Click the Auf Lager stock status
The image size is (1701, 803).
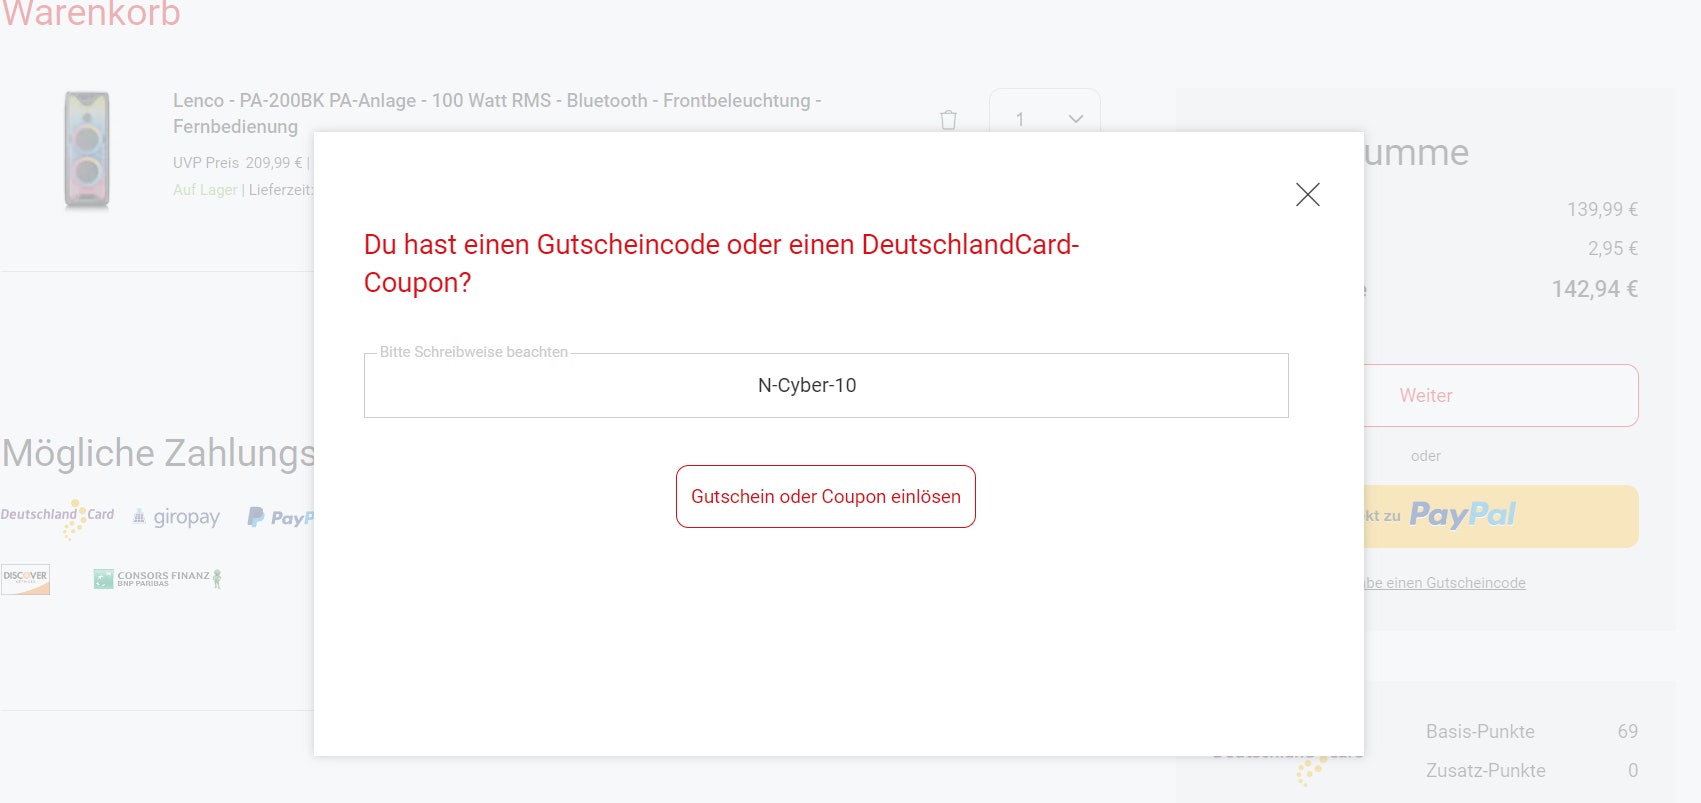click(205, 190)
